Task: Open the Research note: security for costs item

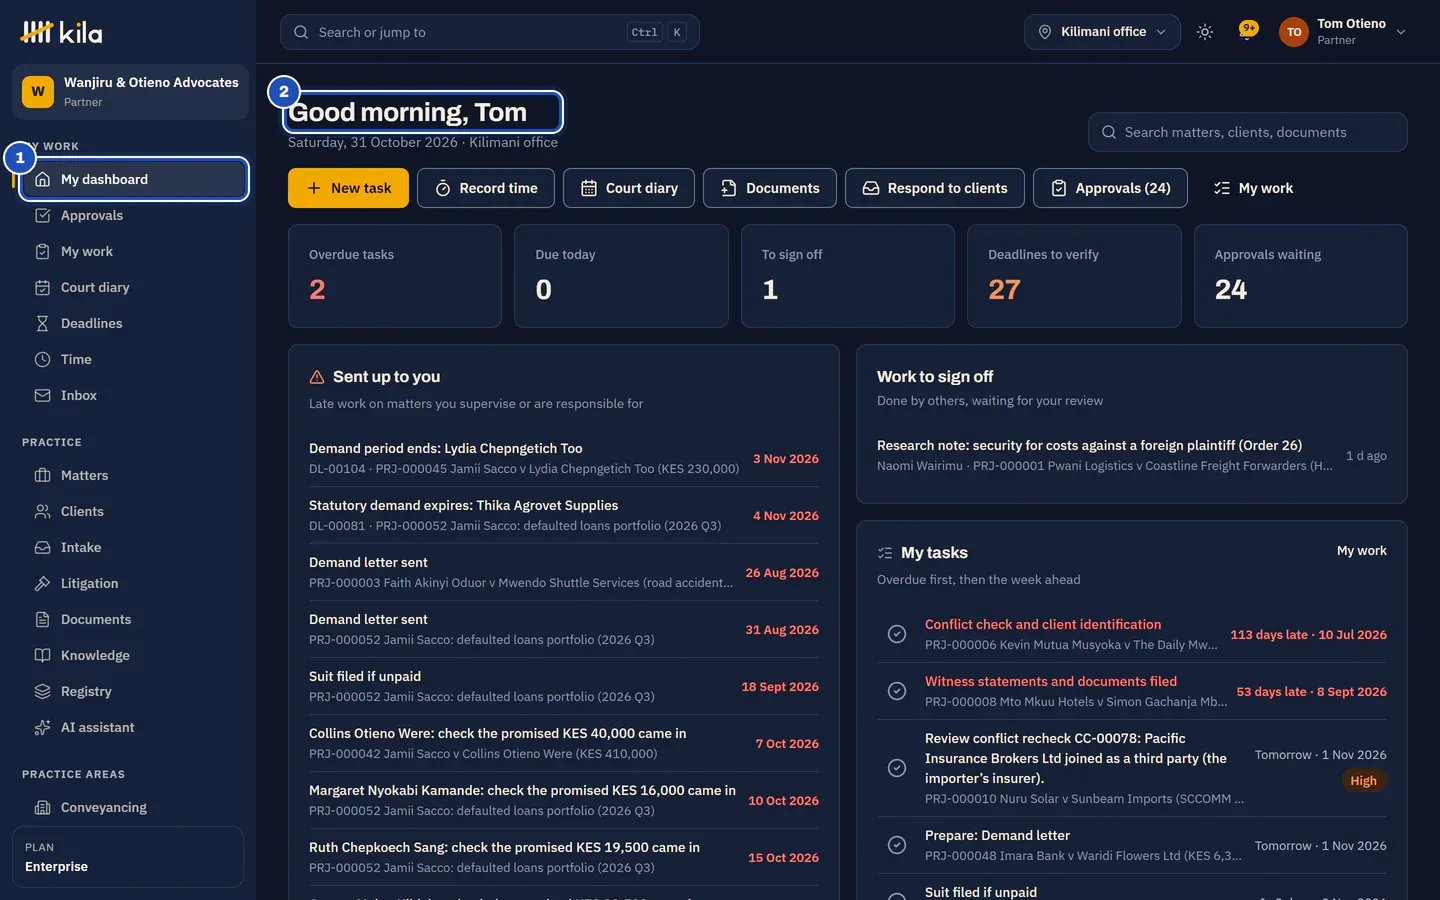Action: coord(1132,455)
